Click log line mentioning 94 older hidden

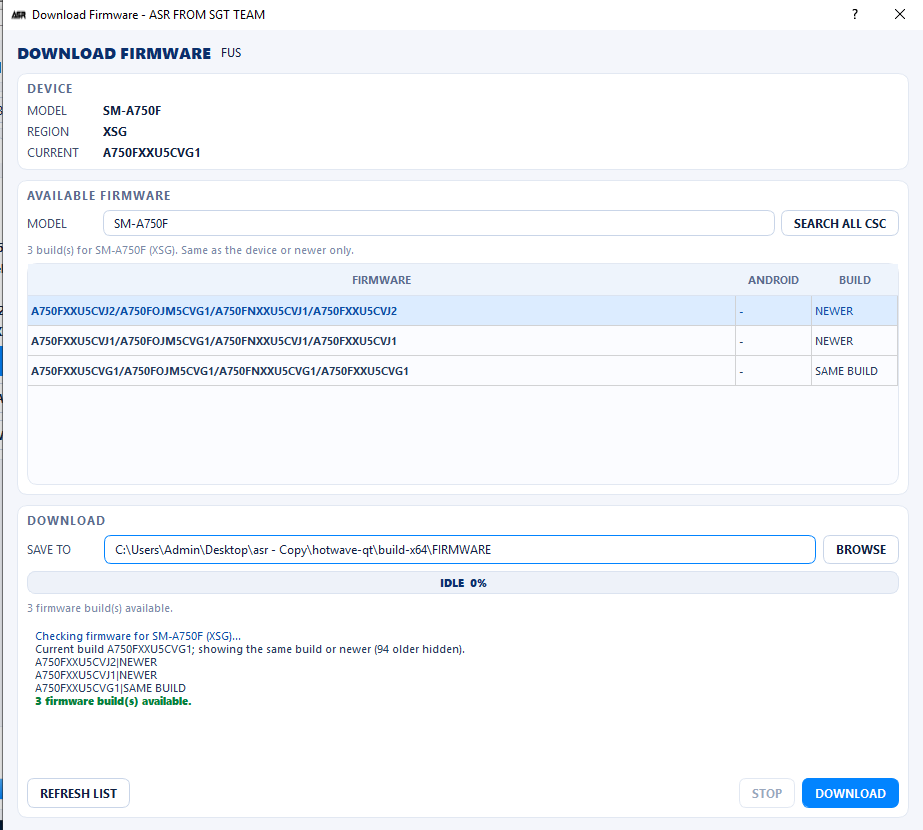(250, 649)
